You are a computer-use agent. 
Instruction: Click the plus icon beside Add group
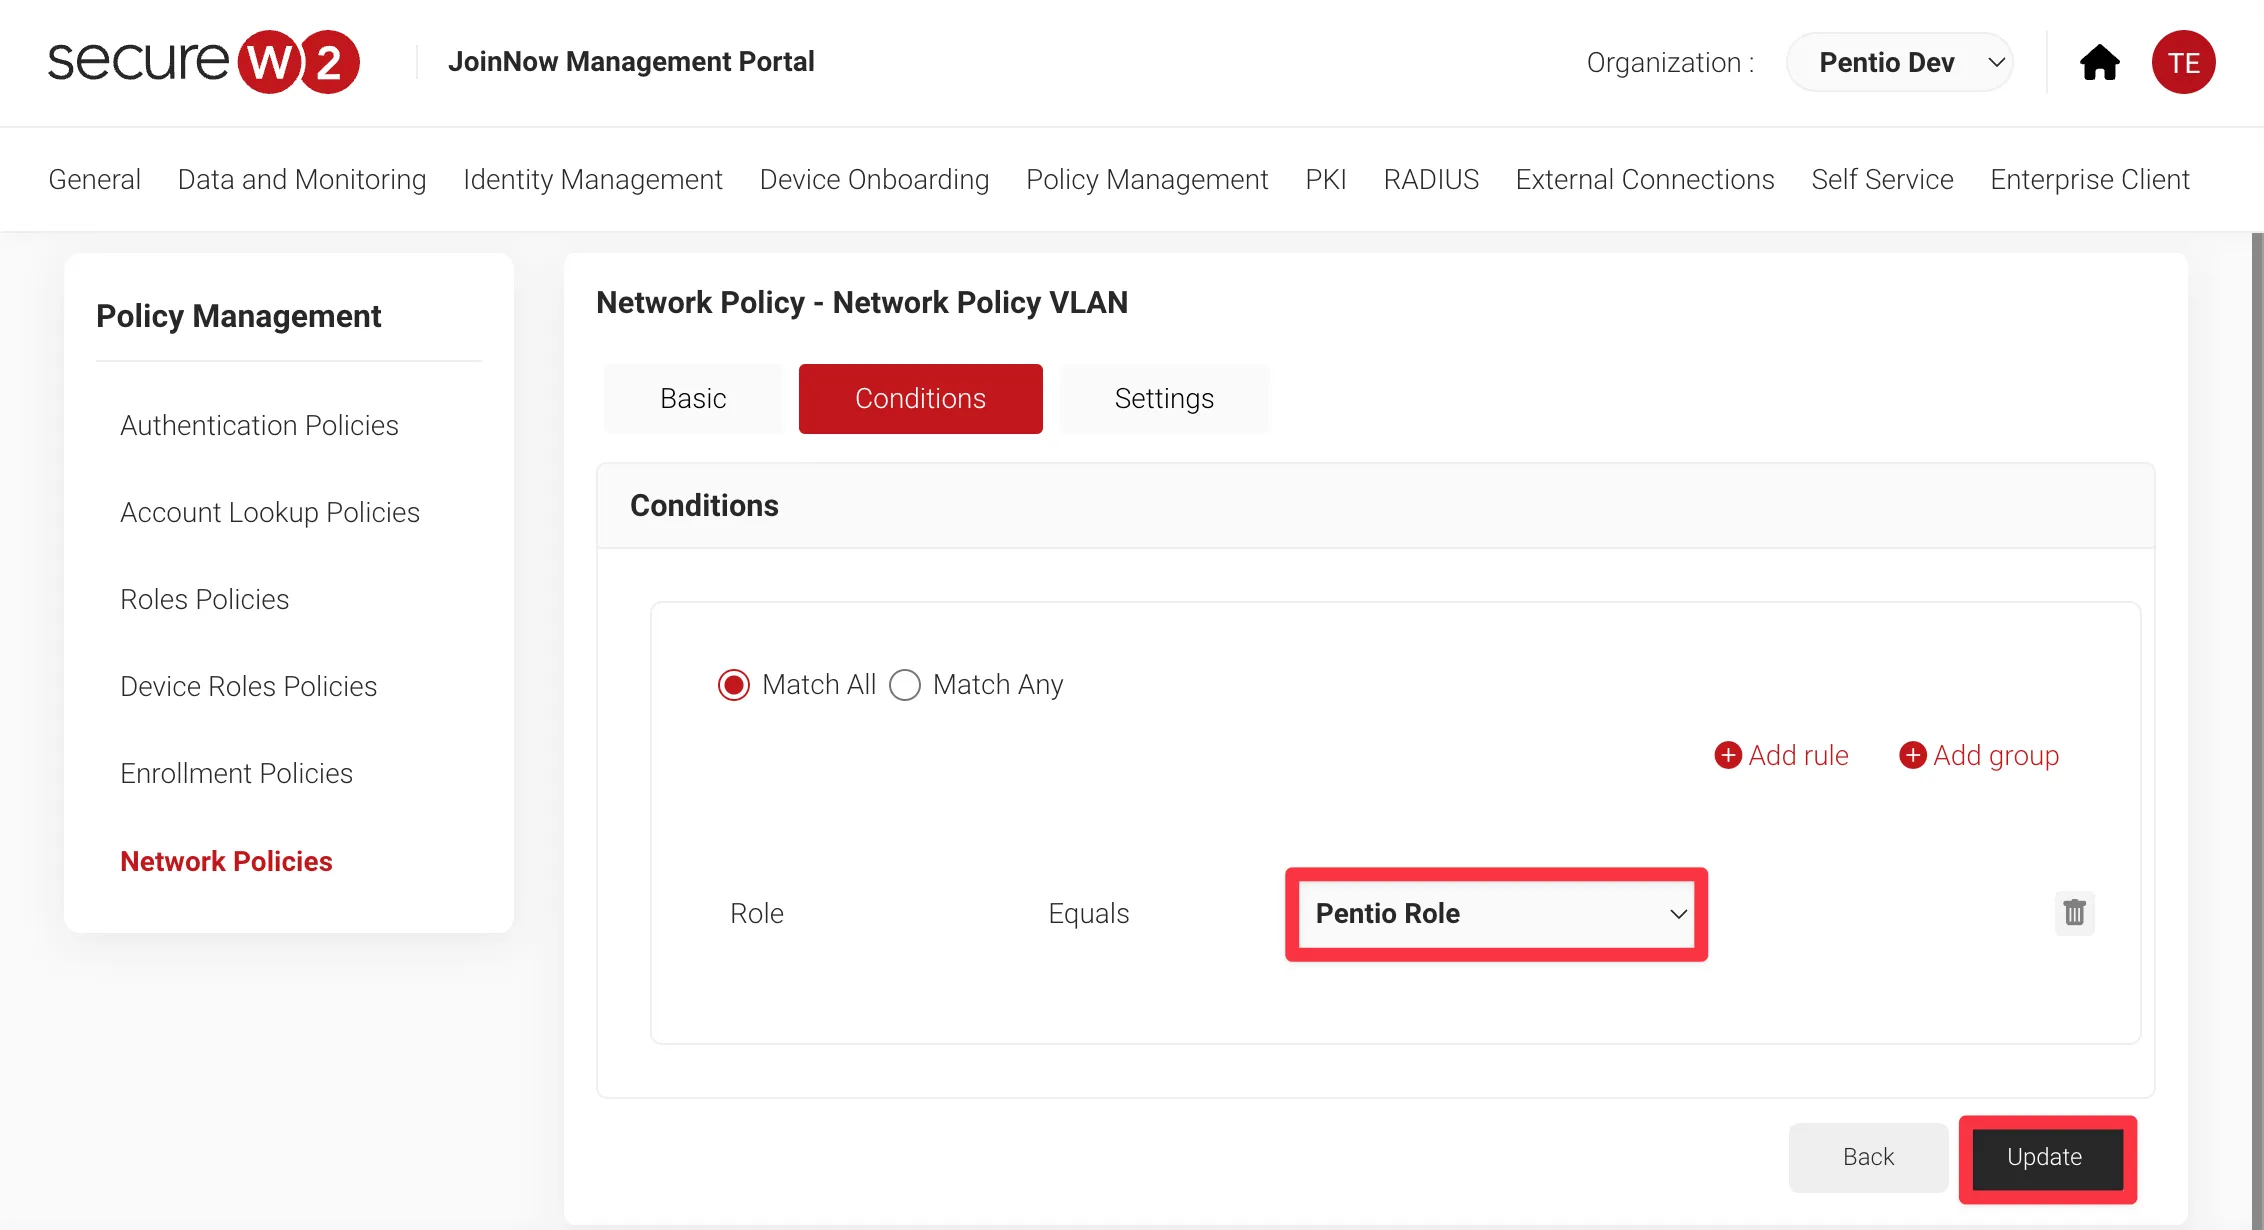tap(1912, 755)
